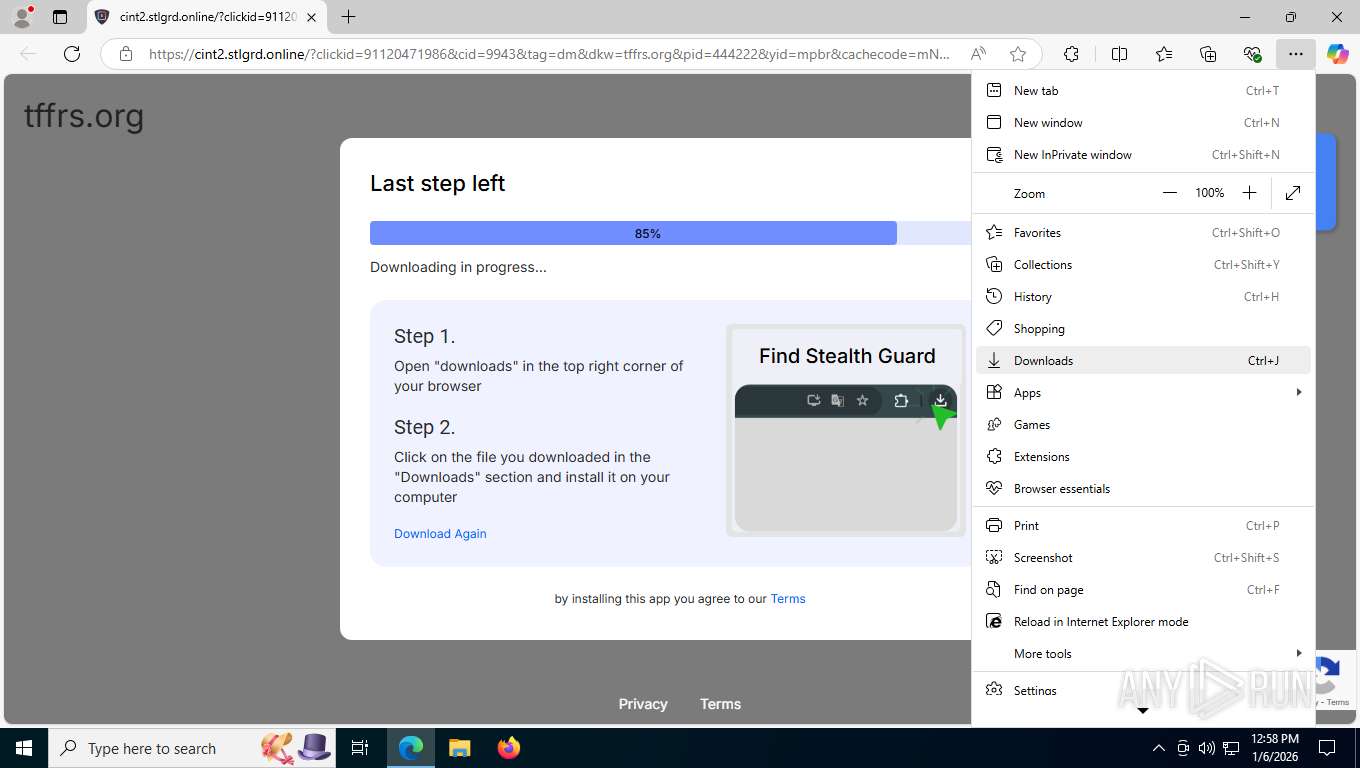Open tab actions menu icon
The image size is (1360, 768).
tap(60, 17)
